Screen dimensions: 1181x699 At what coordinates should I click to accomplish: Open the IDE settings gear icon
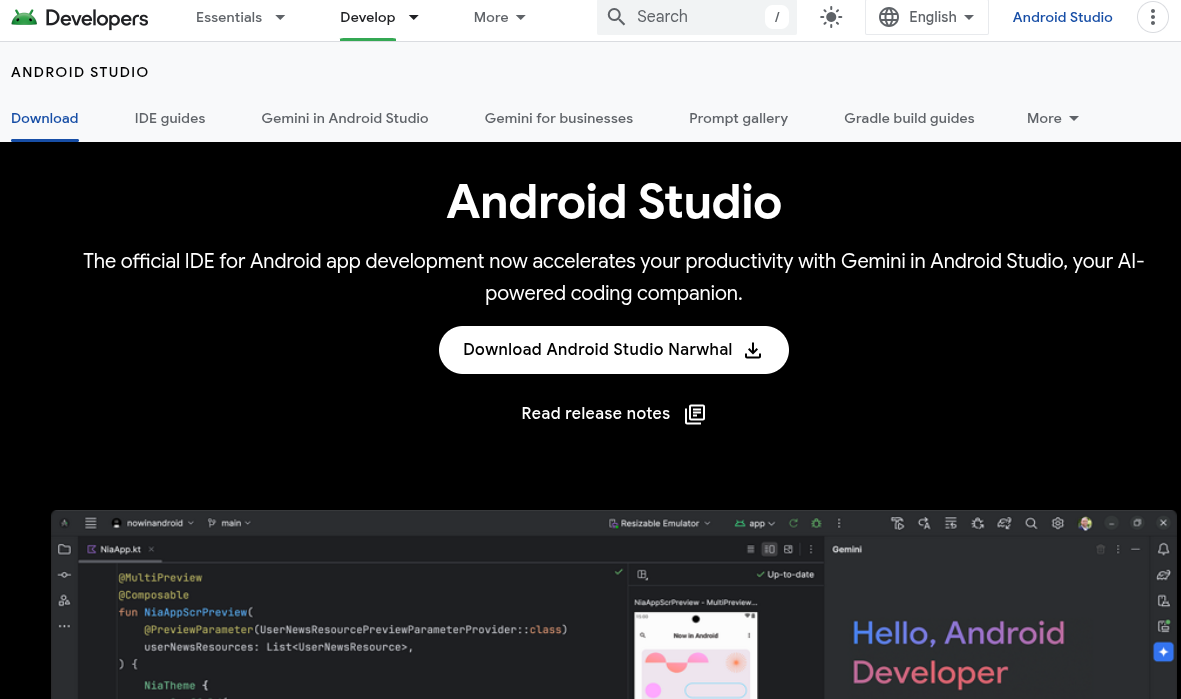[x=1057, y=523]
